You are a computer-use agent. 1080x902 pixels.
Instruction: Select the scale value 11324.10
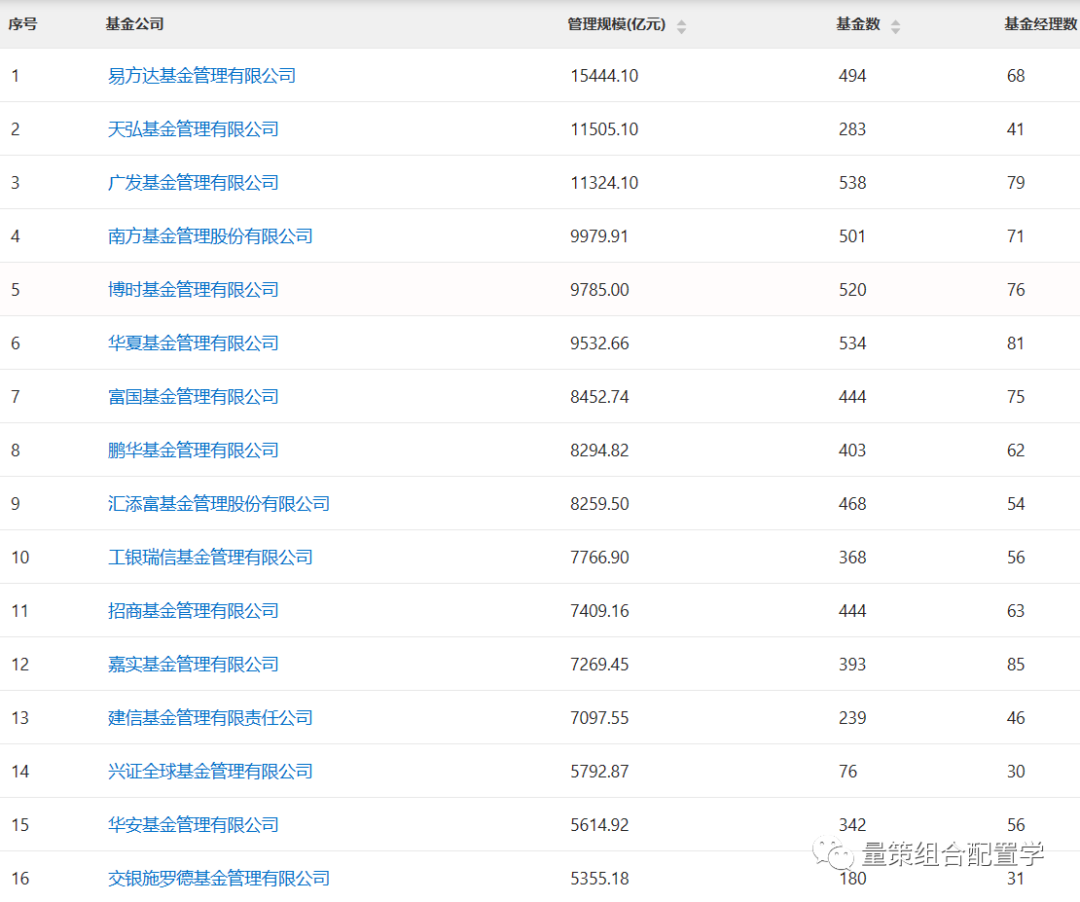tap(604, 183)
